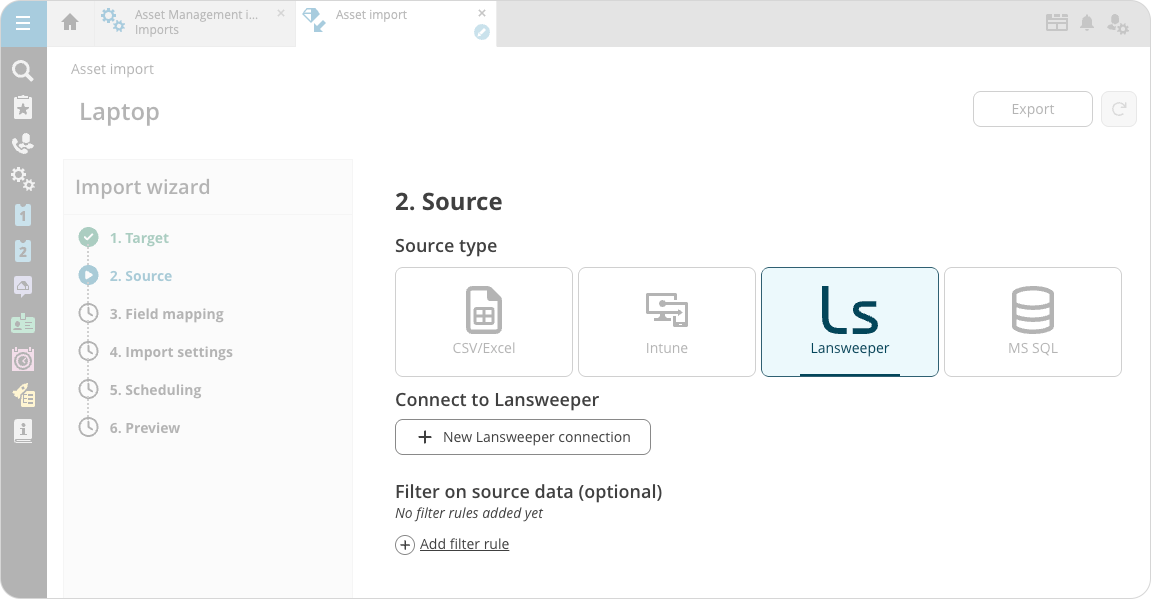Select CSV/Excel source type

click(x=484, y=322)
